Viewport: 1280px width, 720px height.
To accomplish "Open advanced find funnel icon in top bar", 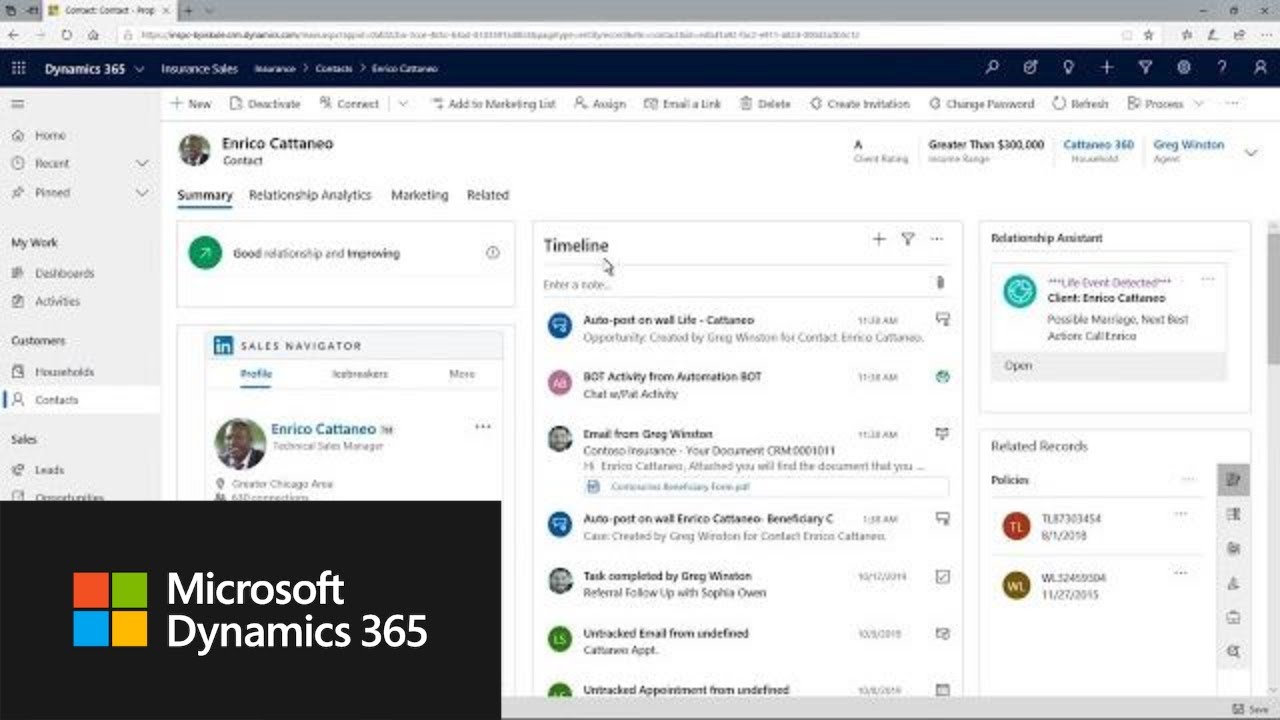I will tap(1145, 68).
